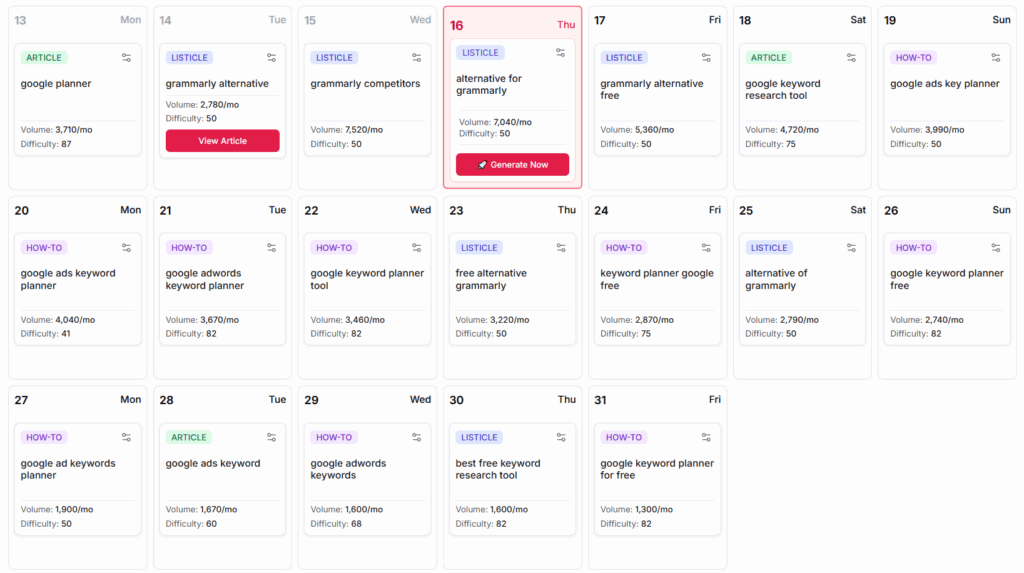The width and height of the screenshot is (1024, 573).
Task: Click sliders icon on 'google keyword planner for free' card
Action: point(706,437)
